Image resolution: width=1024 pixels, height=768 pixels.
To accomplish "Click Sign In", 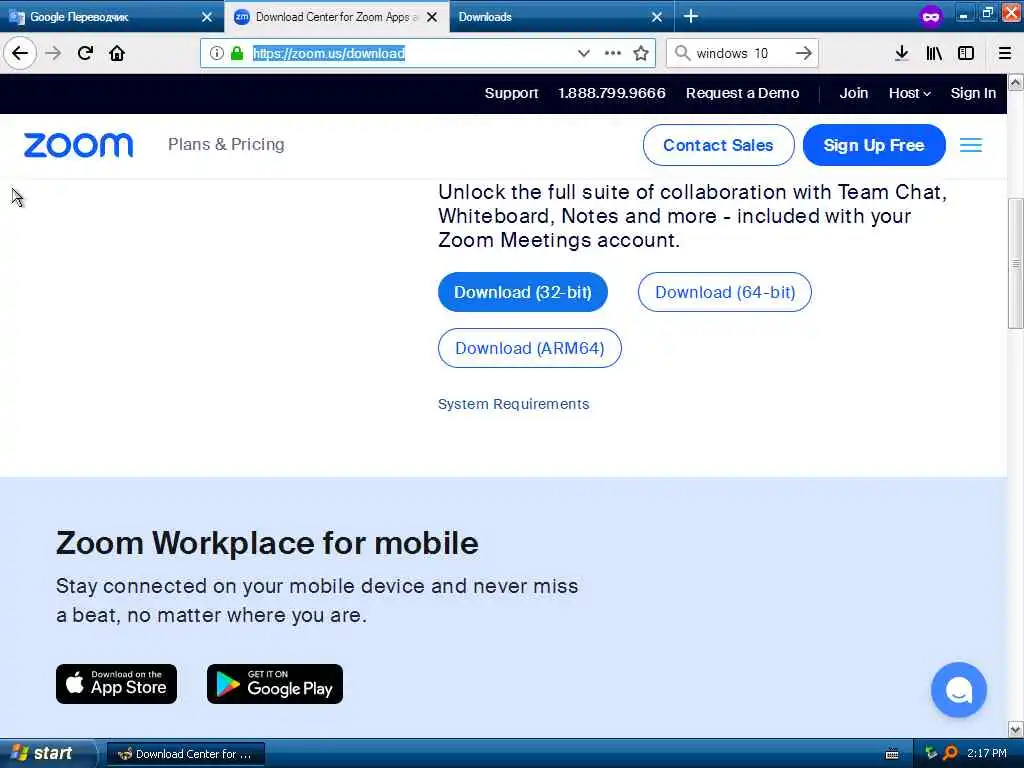I will point(973,93).
